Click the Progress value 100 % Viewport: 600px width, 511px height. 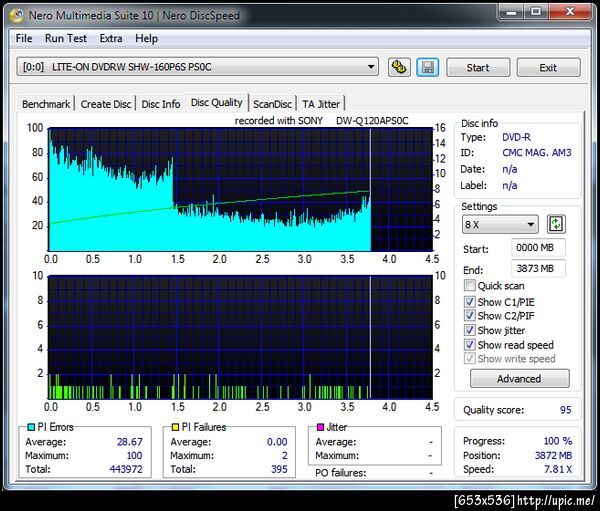[x=558, y=441]
